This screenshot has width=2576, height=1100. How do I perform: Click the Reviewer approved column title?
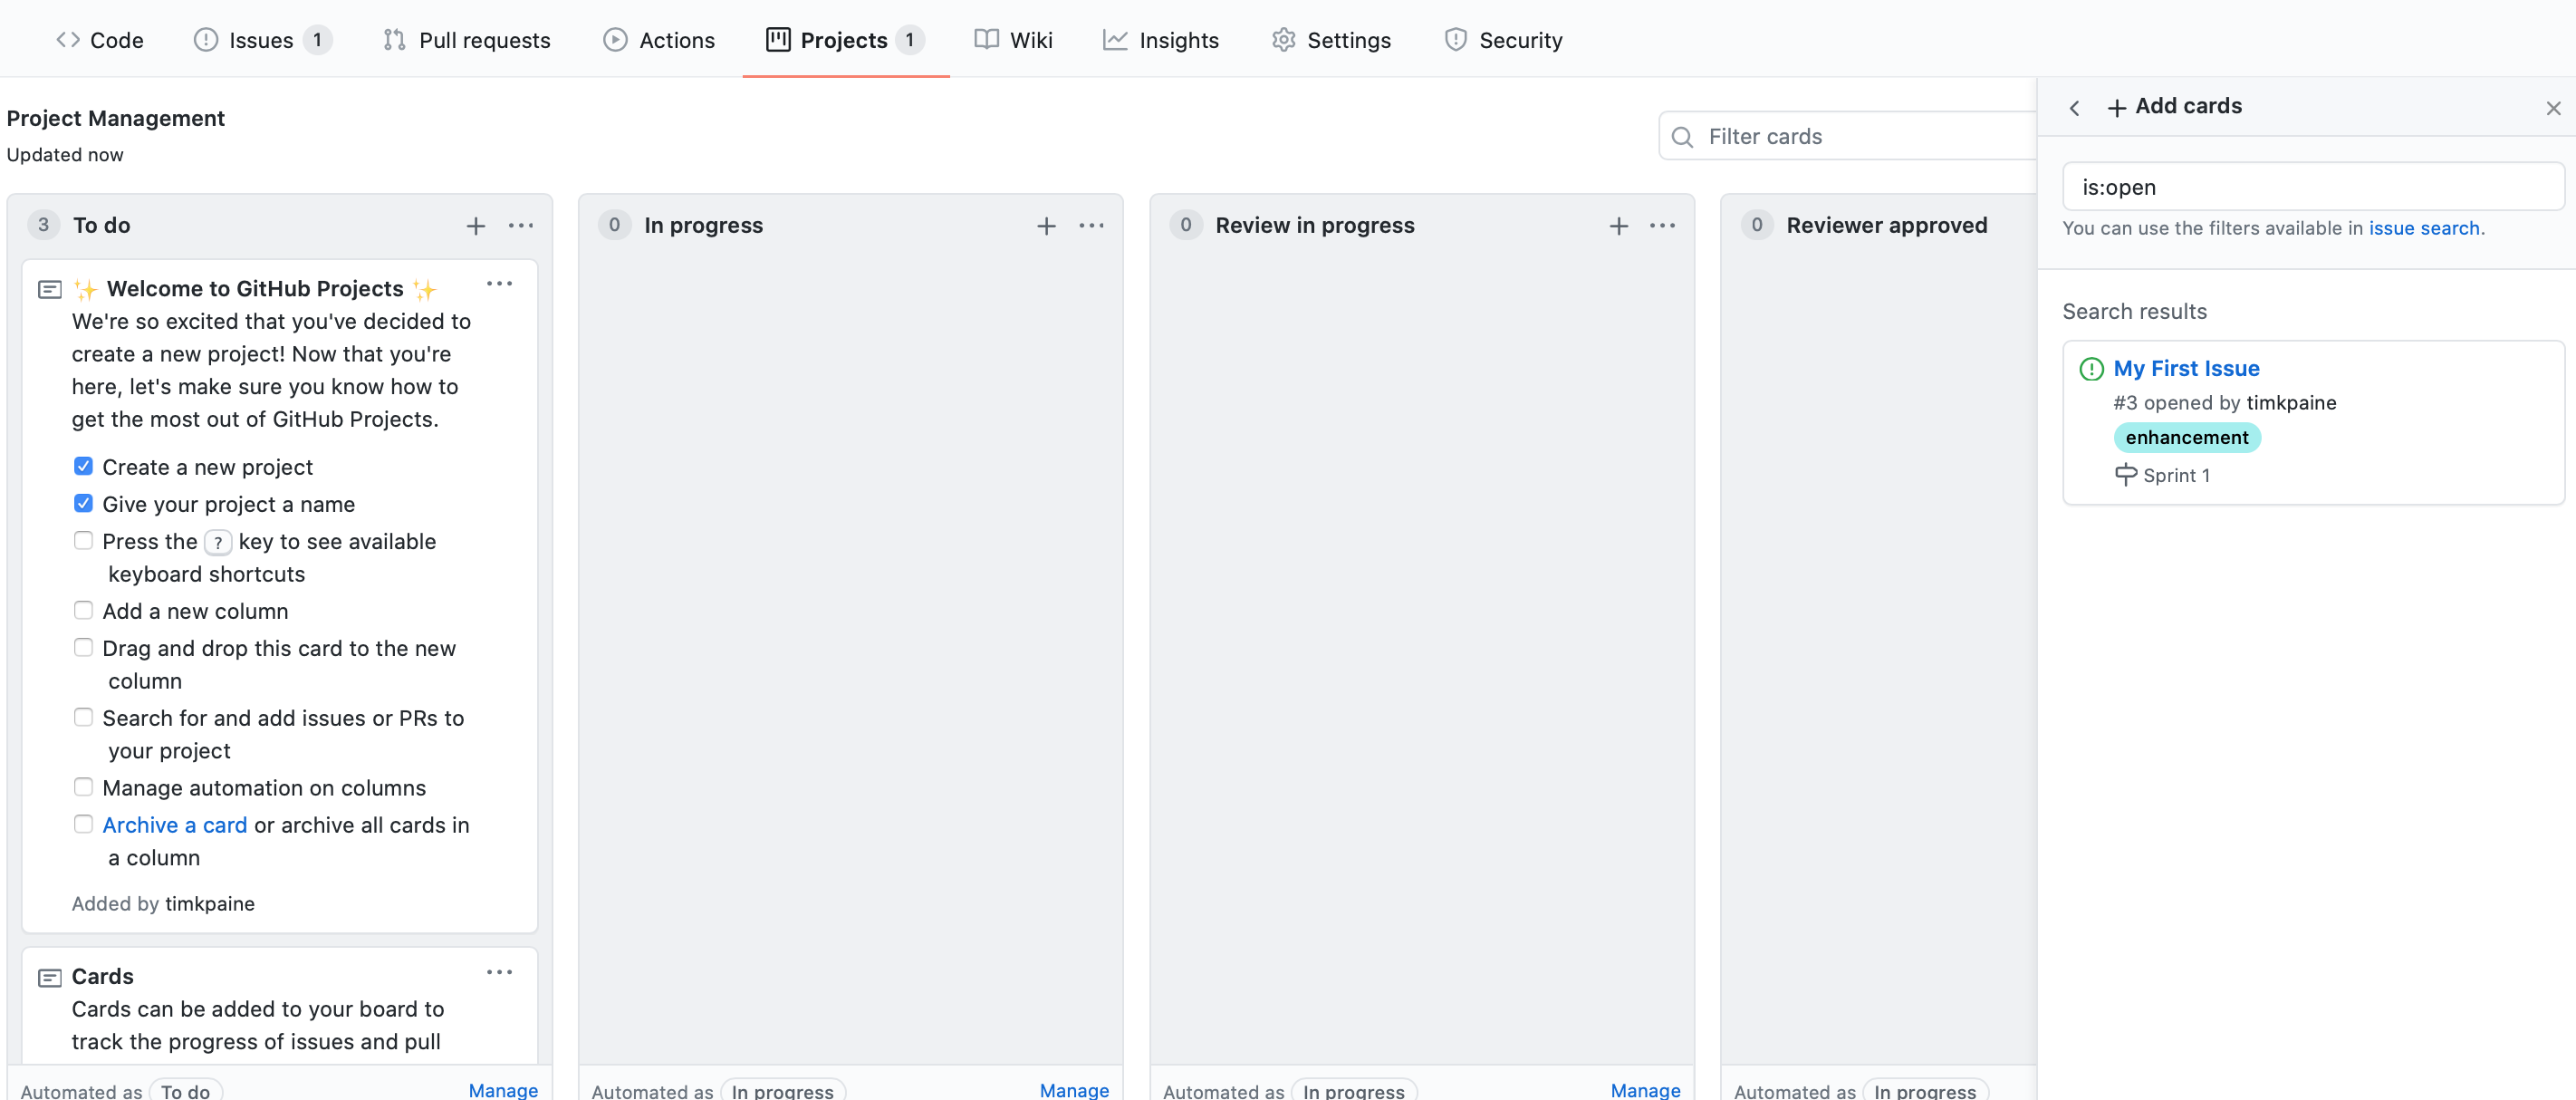[x=1887, y=226]
